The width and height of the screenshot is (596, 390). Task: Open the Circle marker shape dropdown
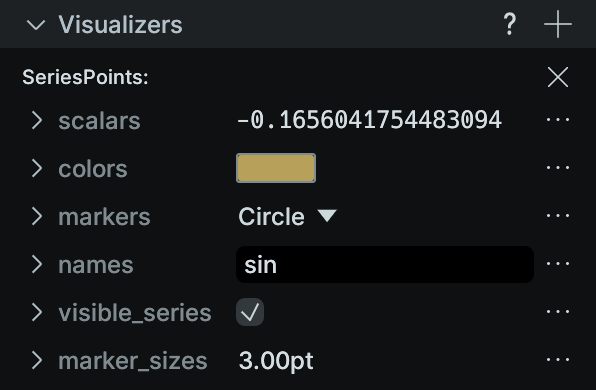287,216
